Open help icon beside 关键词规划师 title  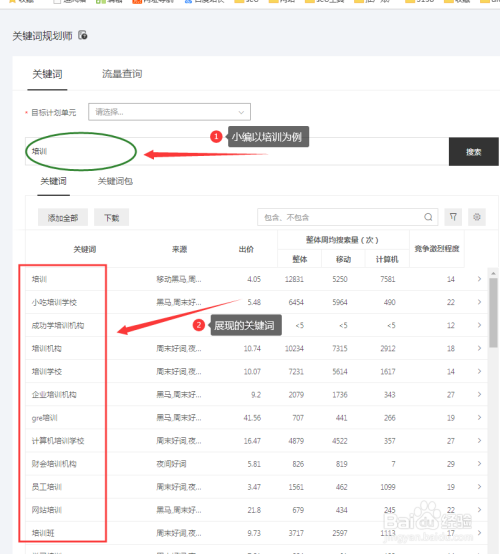coord(83,35)
